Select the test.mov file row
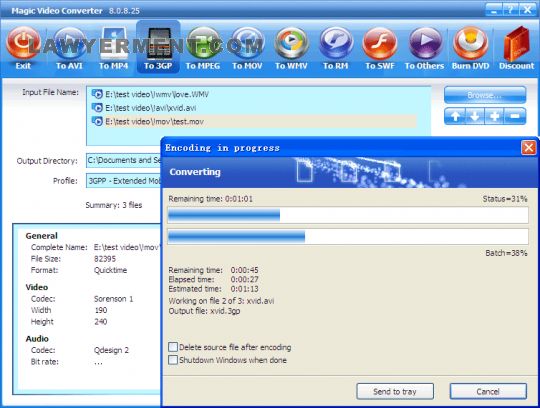 [x=254, y=121]
